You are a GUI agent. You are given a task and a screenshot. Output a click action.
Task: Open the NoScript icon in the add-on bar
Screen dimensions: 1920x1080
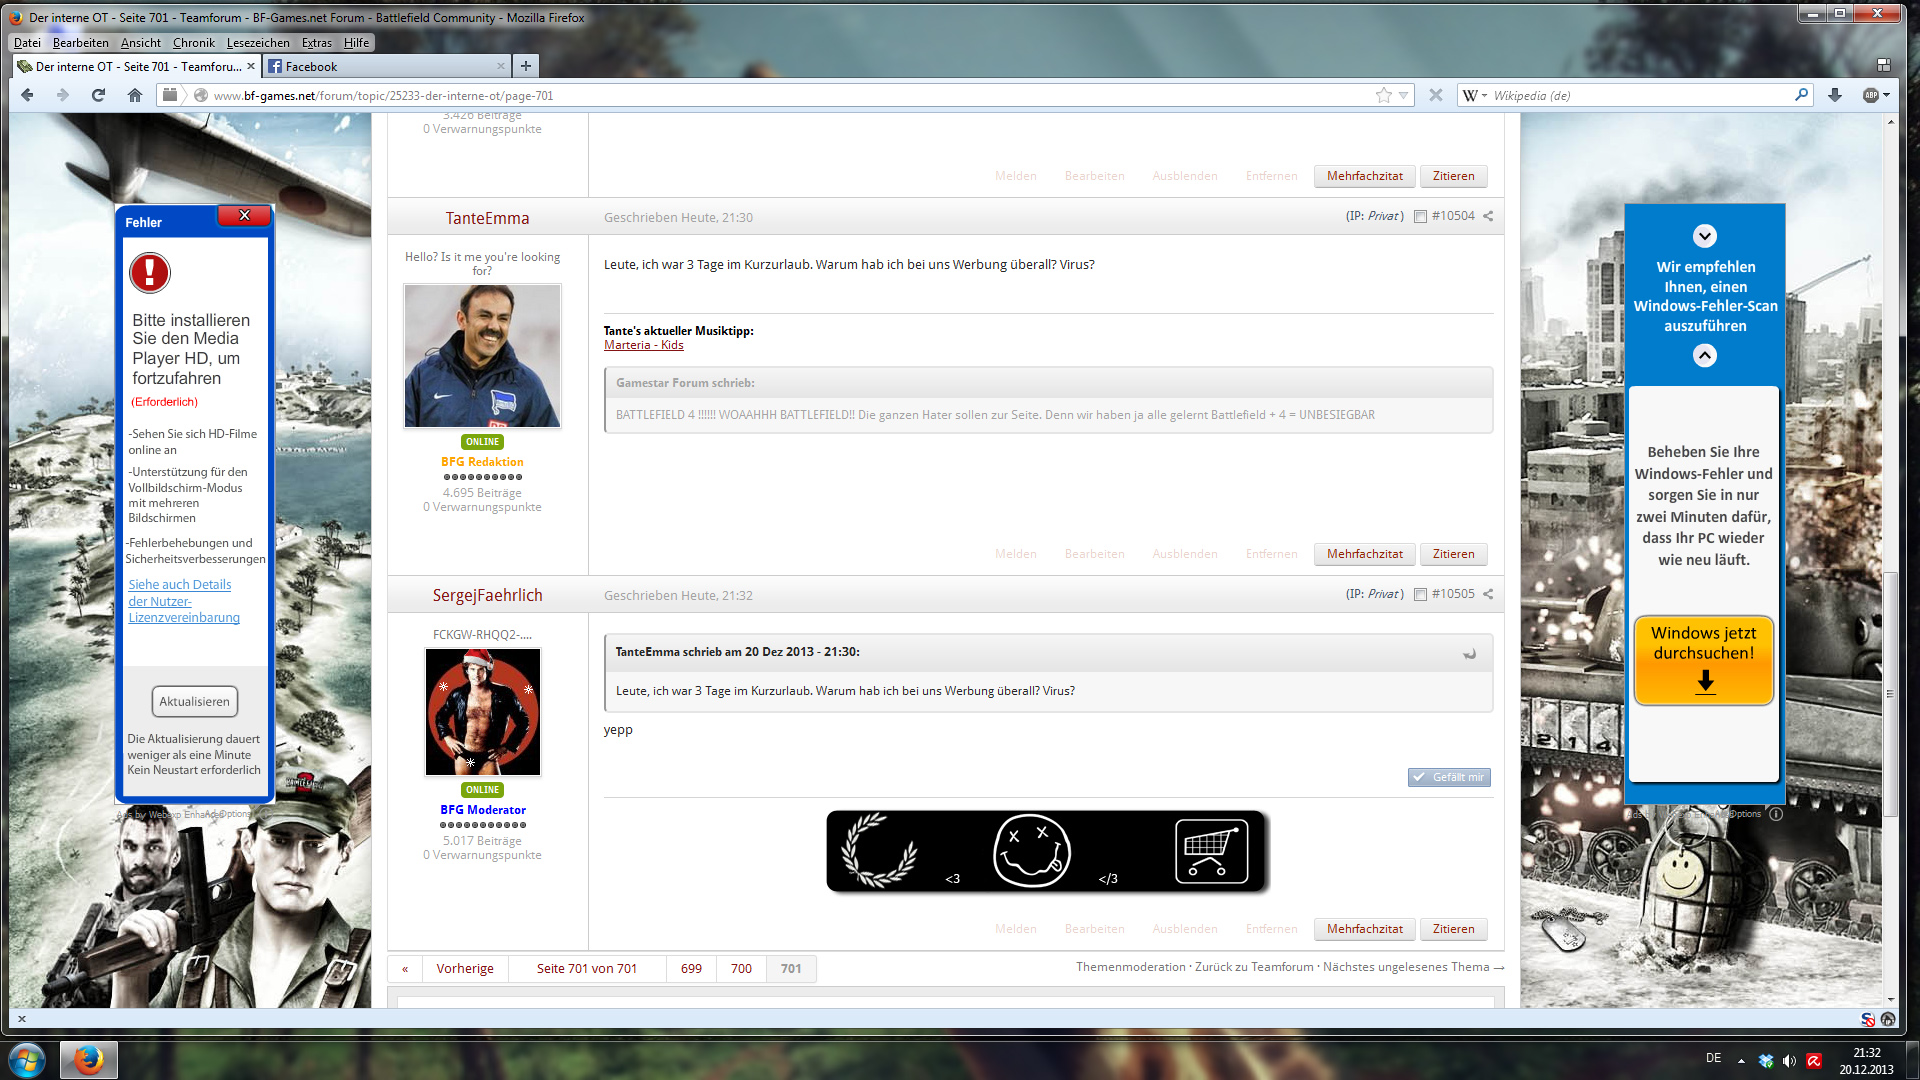[1868, 1019]
